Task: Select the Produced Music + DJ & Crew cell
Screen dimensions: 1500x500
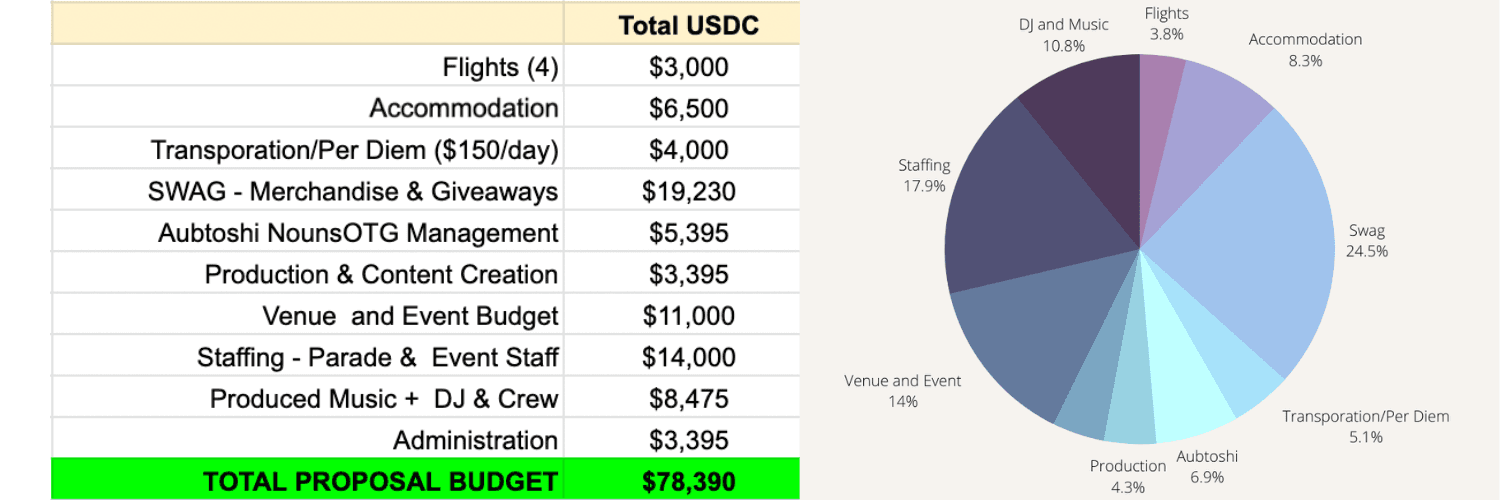Action: 384,398
